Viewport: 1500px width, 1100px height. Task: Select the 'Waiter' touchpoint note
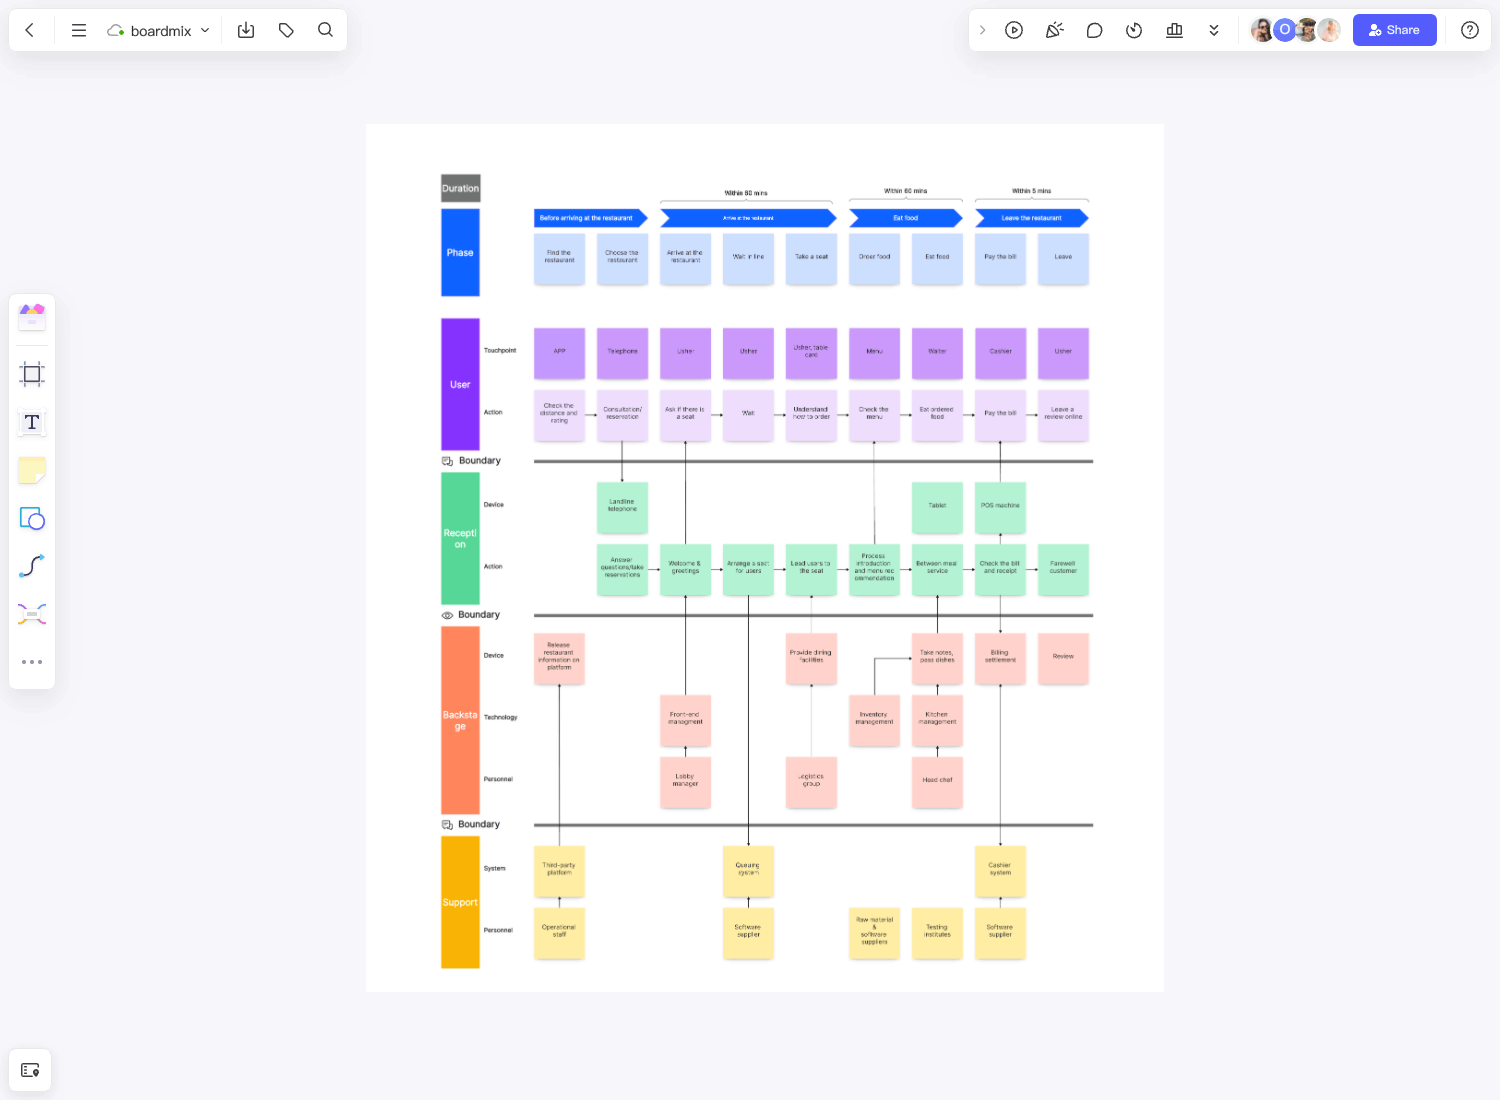[x=937, y=353]
